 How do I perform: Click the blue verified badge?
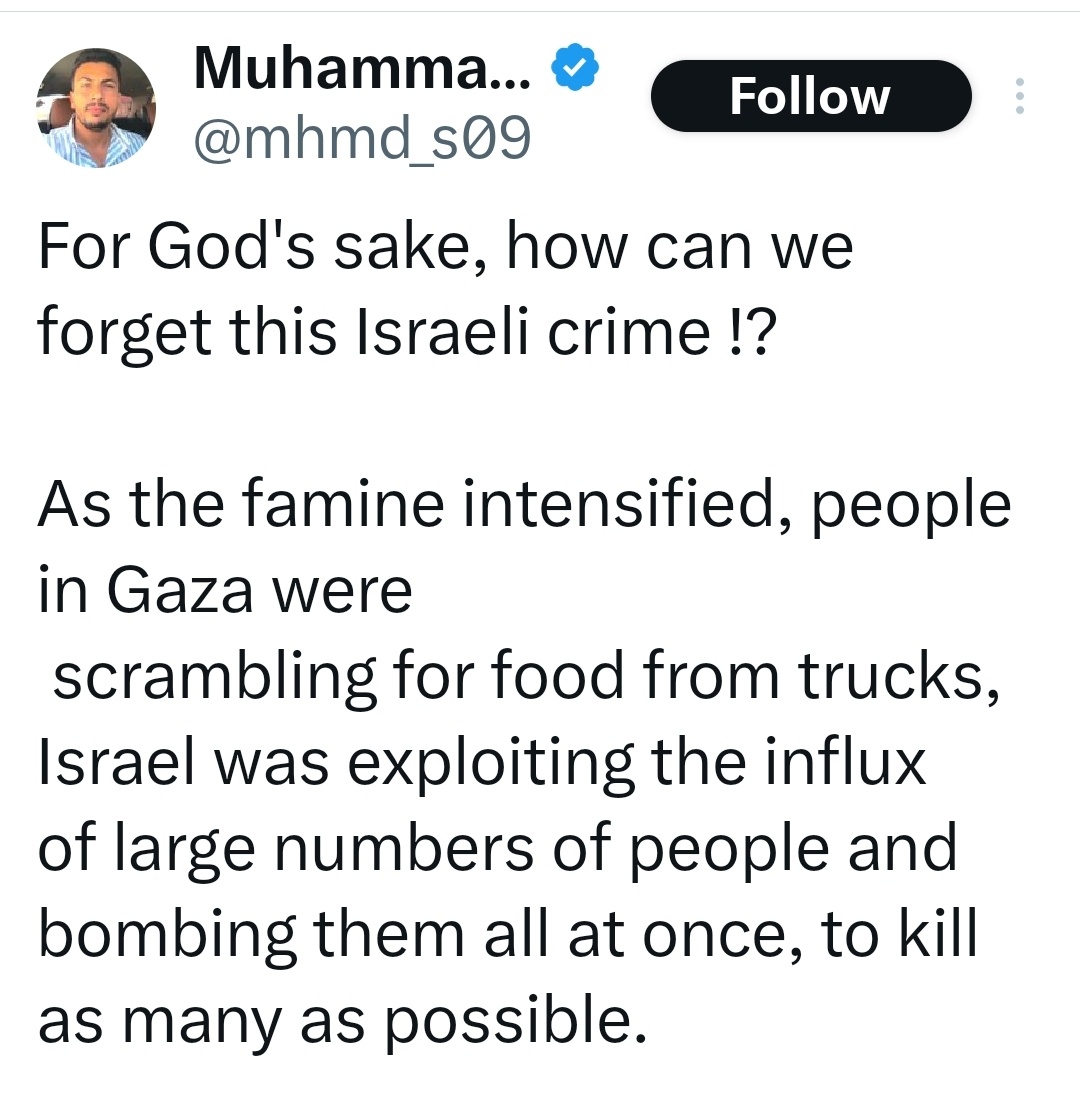pyautogui.click(x=575, y=69)
